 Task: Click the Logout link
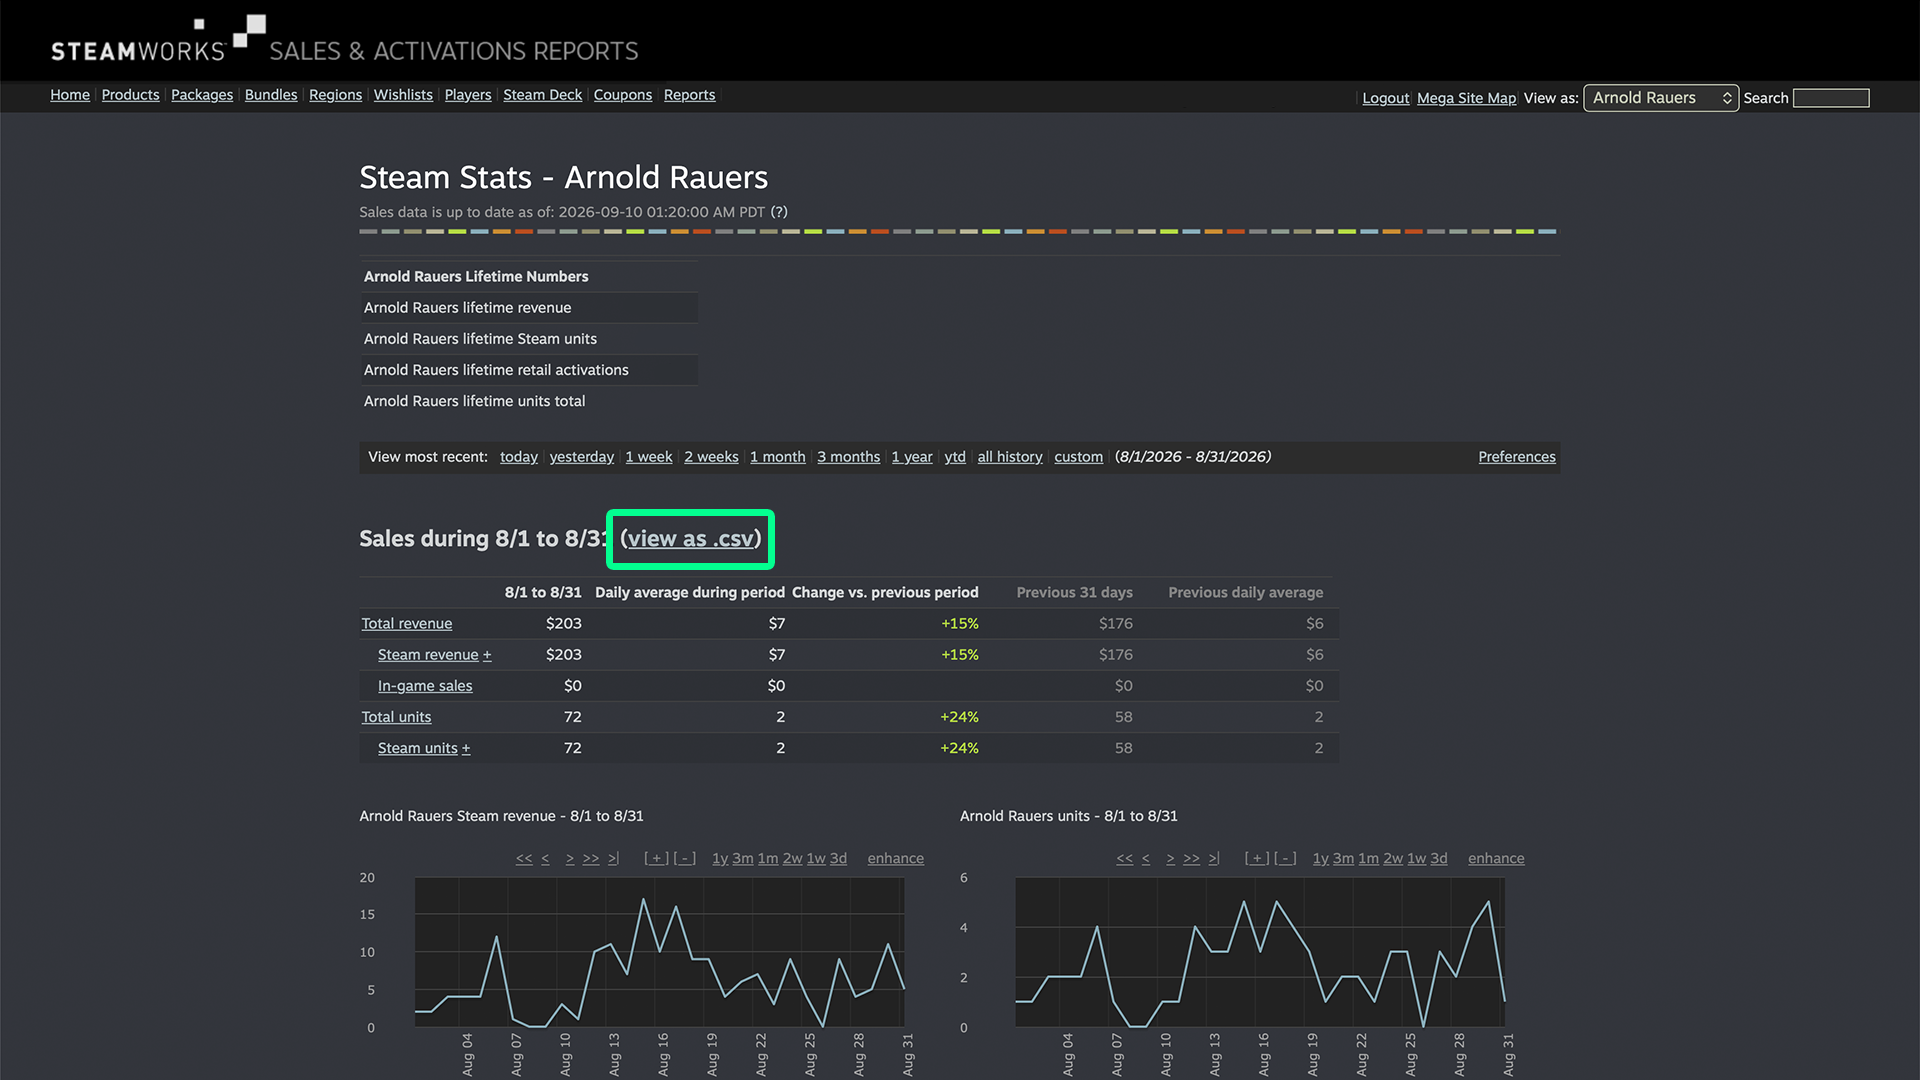pos(1385,98)
